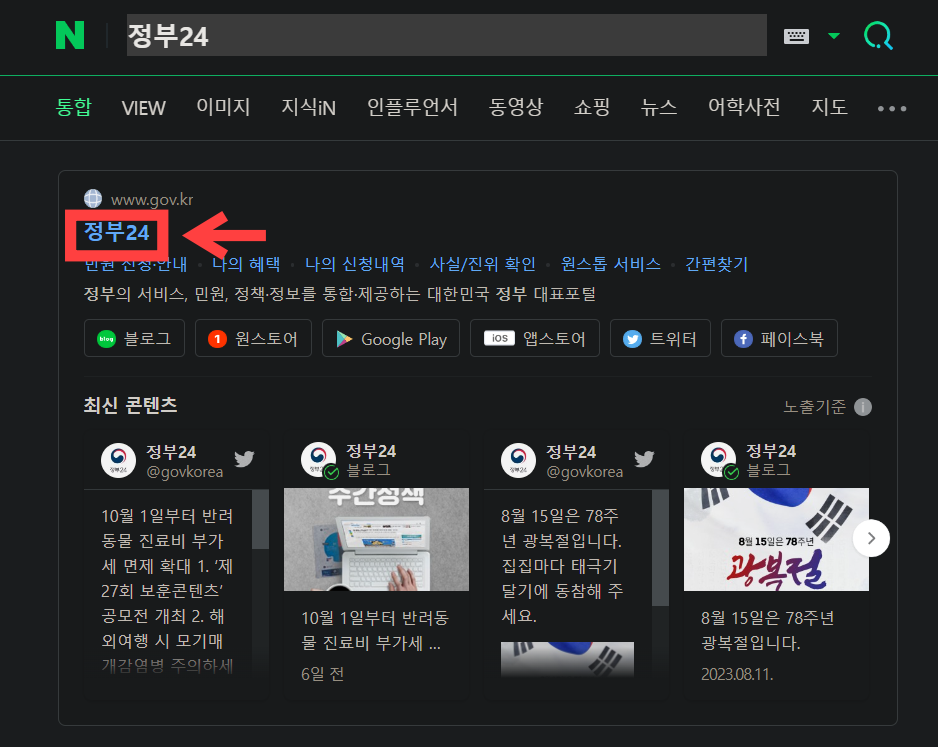Open the laptop thumbnail on the blog card
Screen dimensions: 938x747
pos(376,539)
